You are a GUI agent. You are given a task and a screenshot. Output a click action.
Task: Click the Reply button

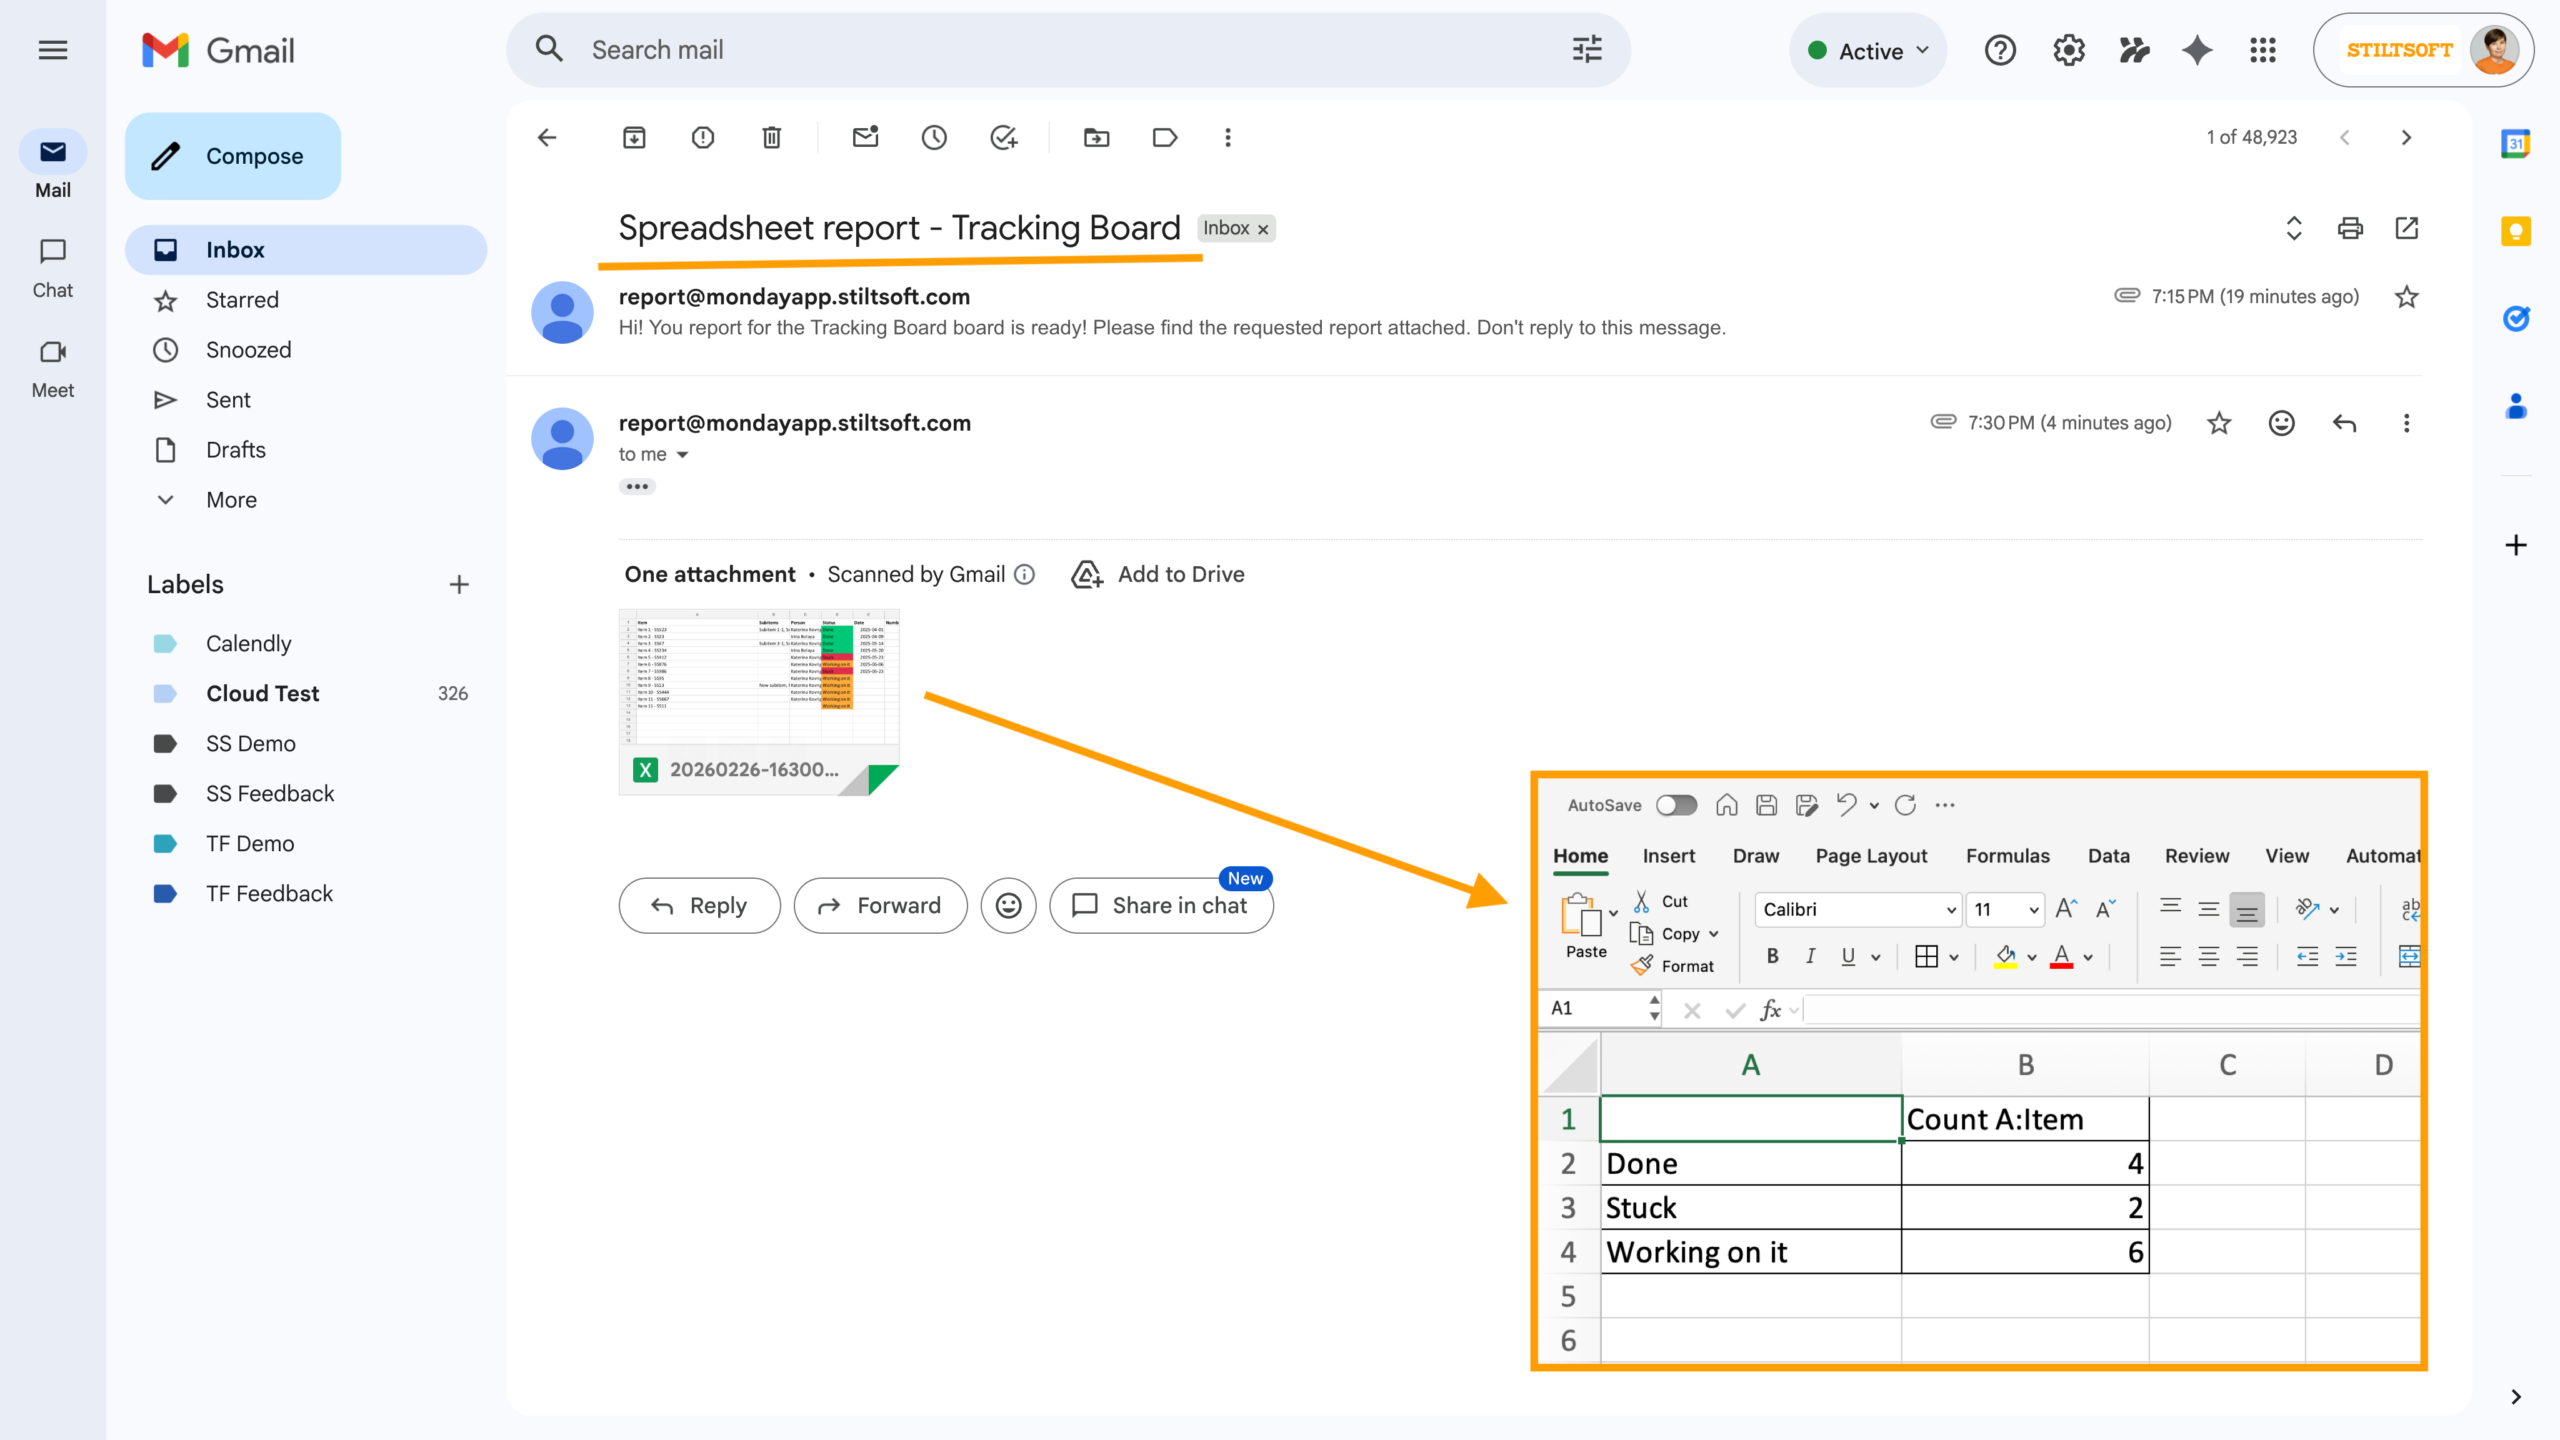(x=699, y=905)
